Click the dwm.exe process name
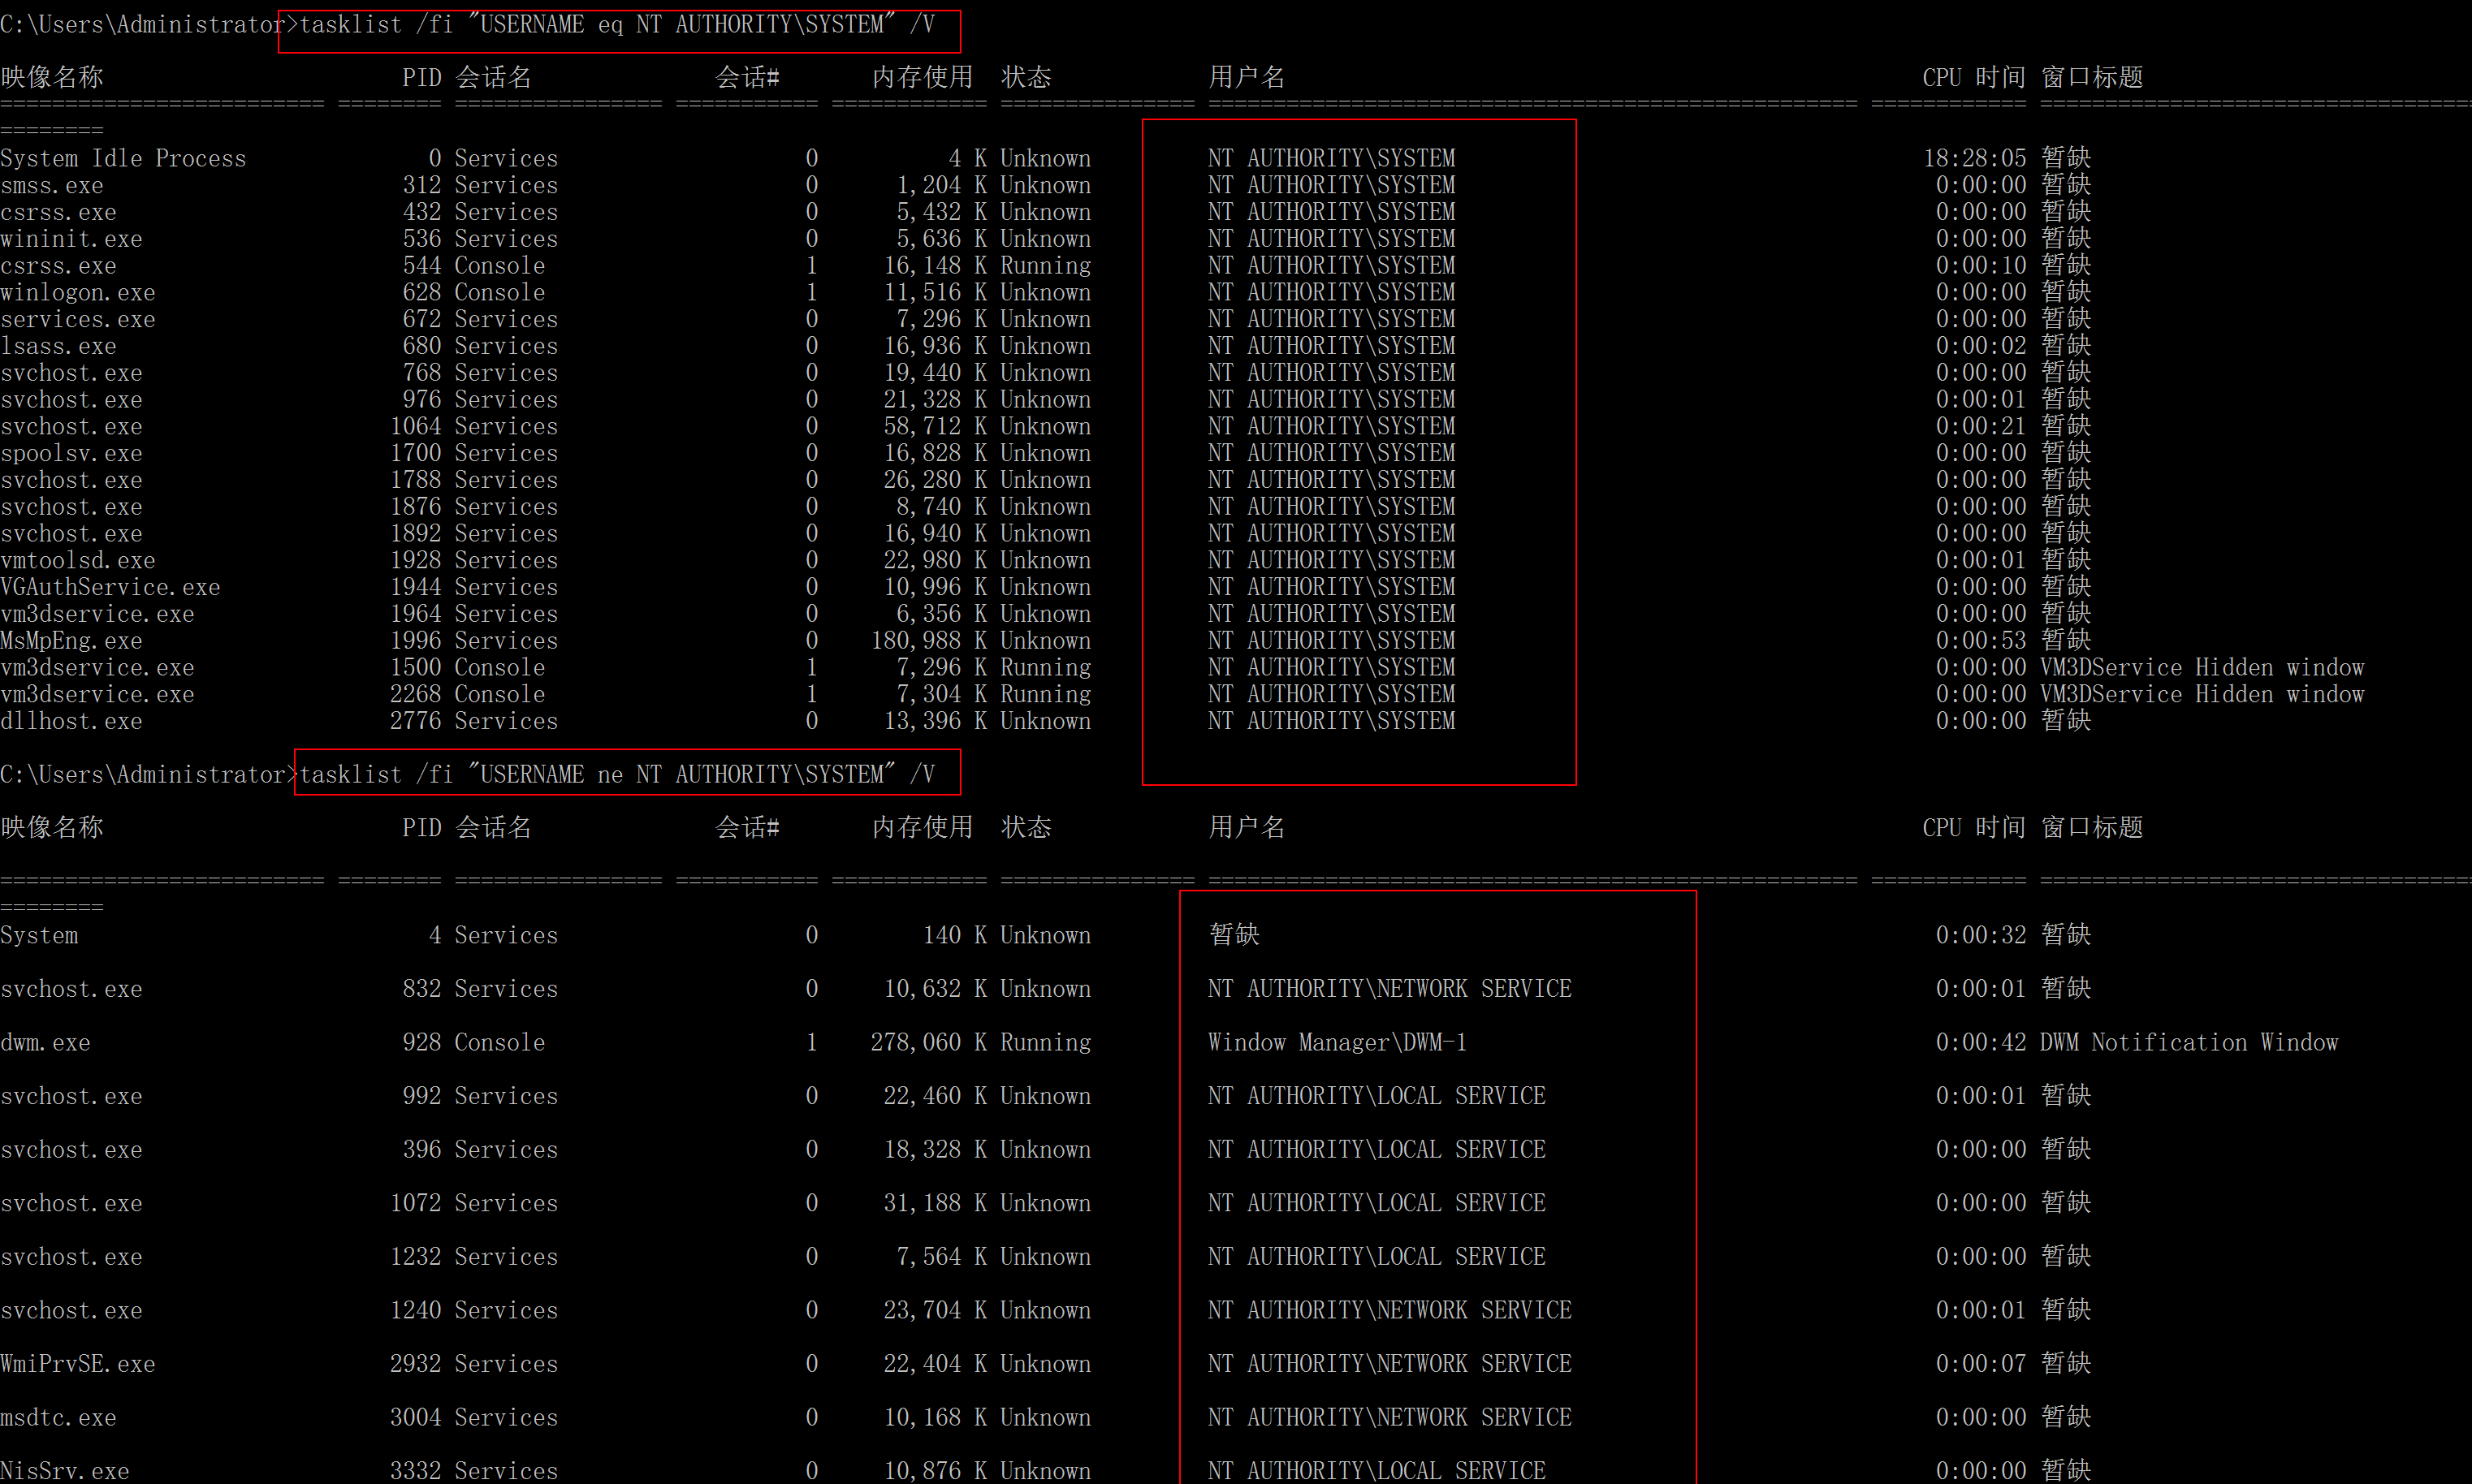Screen dimensions: 2472x1484 pyautogui.click(x=45, y=1043)
